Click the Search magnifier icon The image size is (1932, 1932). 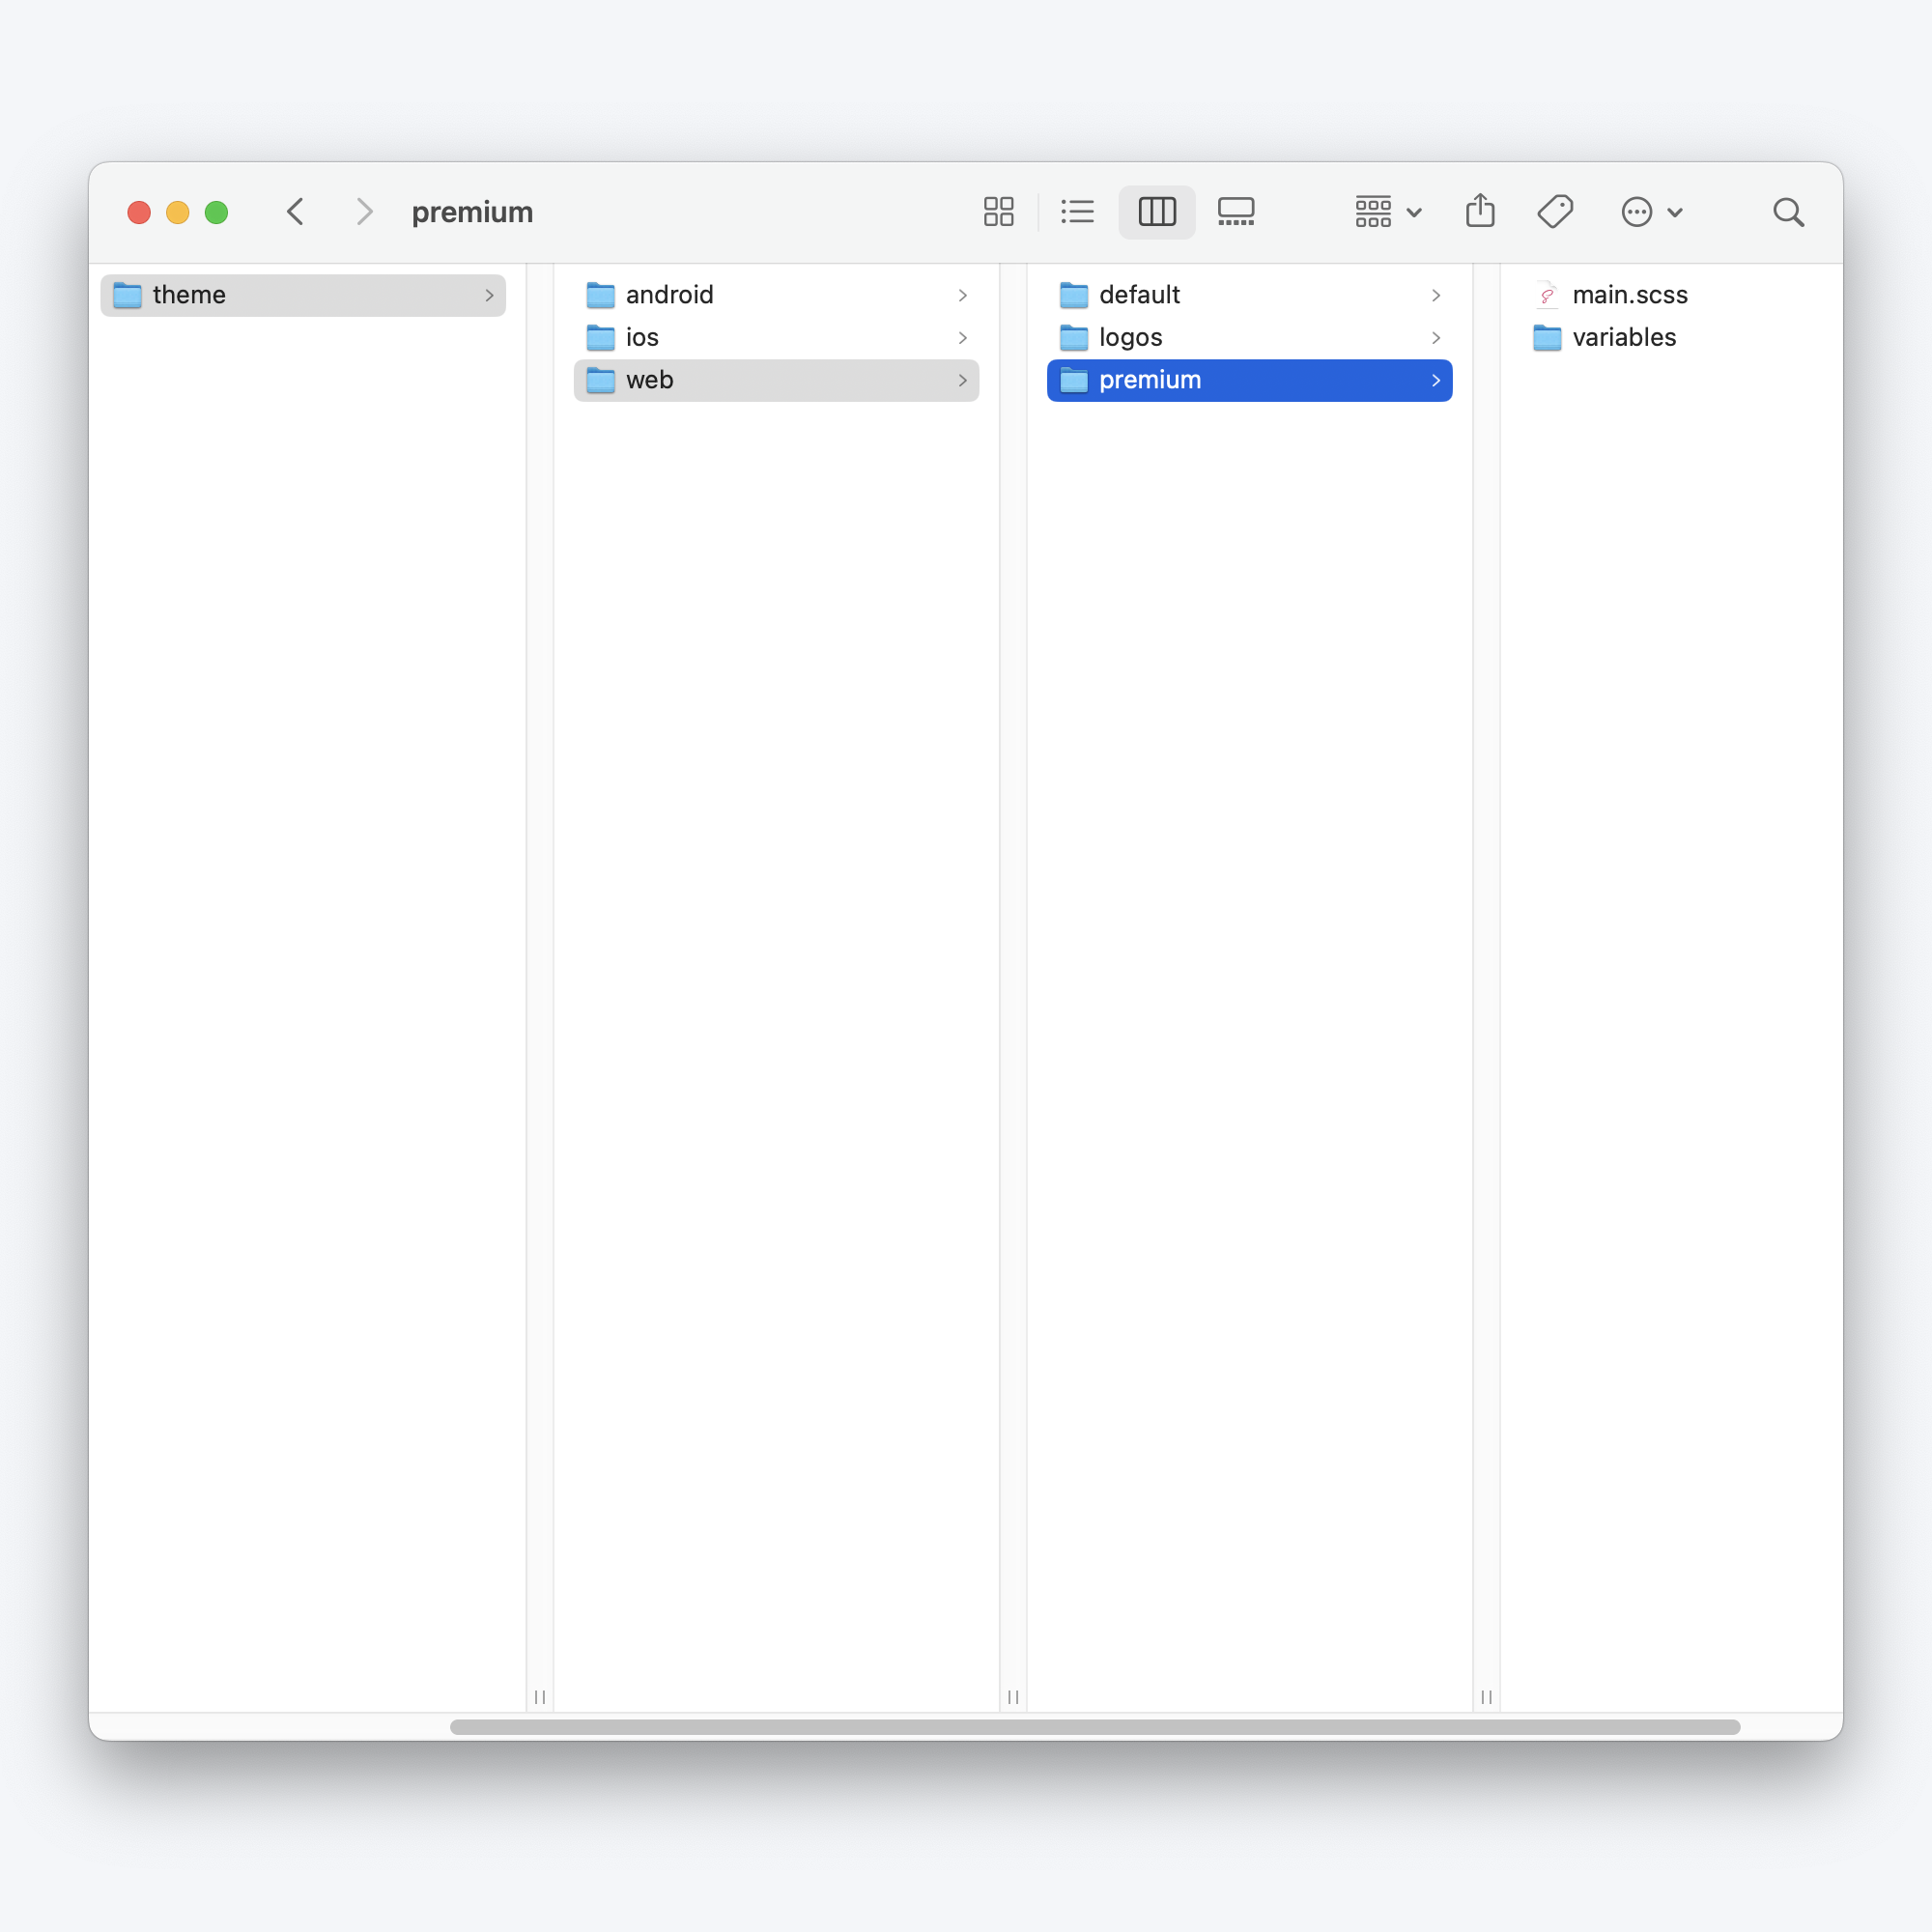tap(1788, 212)
